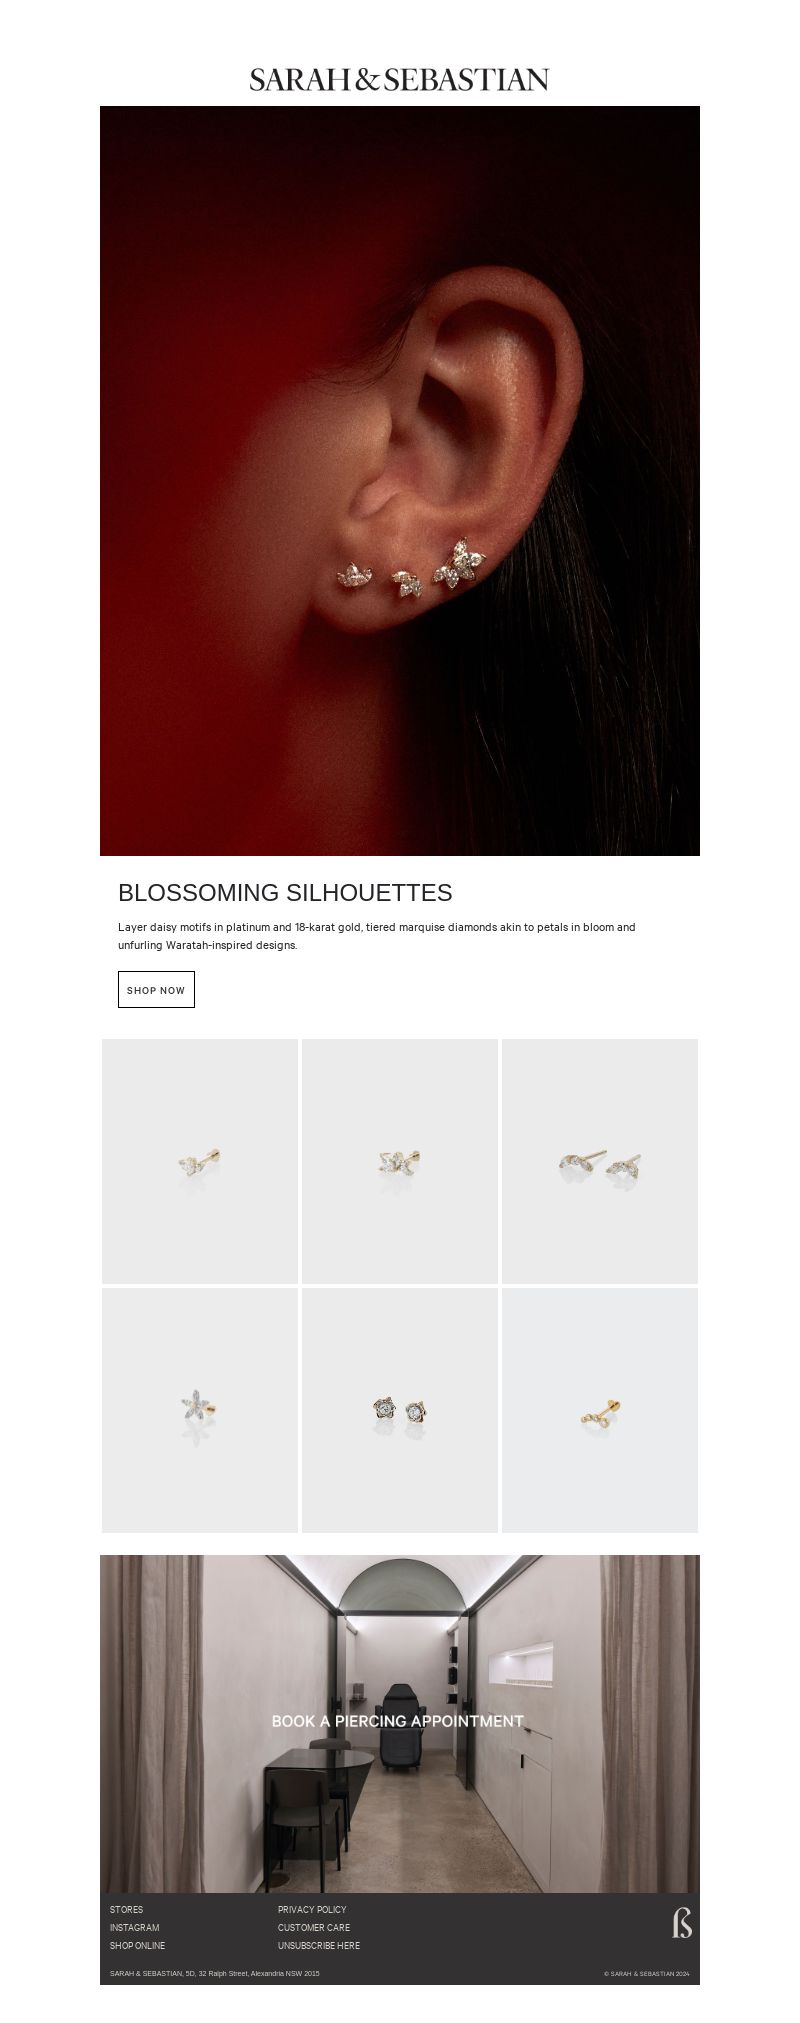The width and height of the screenshot is (800, 2023).
Task: Click the S monogram logo in footer
Action: (x=682, y=1922)
